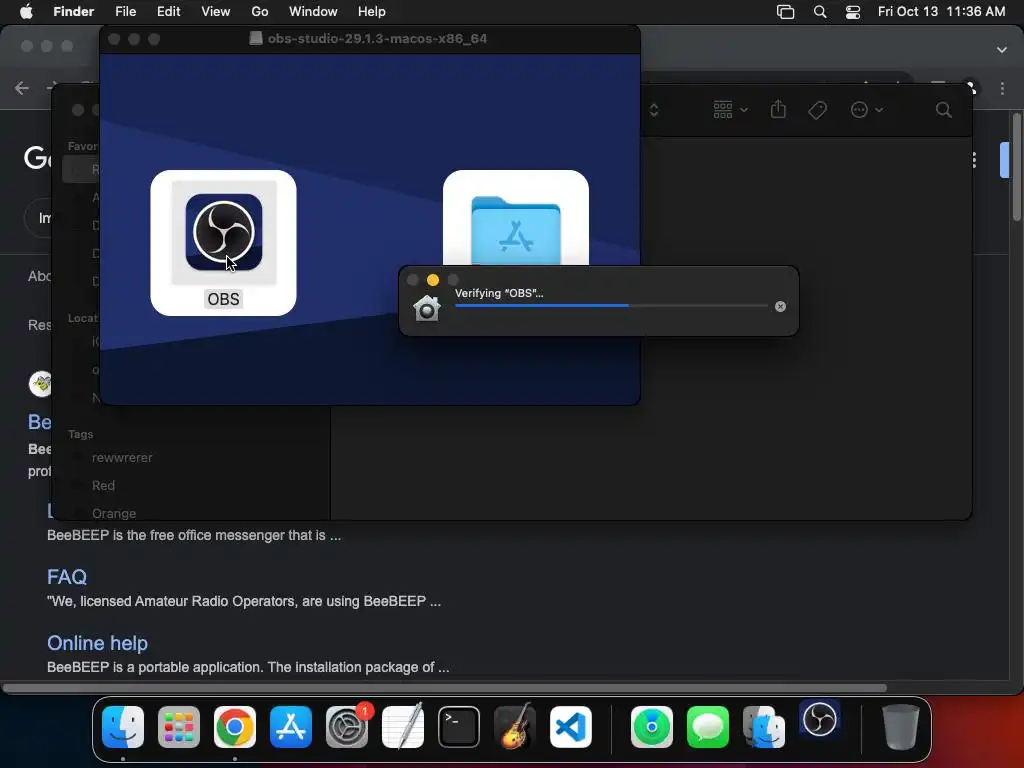This screenshot has width=1024, height=768.
Task: Open Stage Manager from menu bar
Action: click(785, 12)
